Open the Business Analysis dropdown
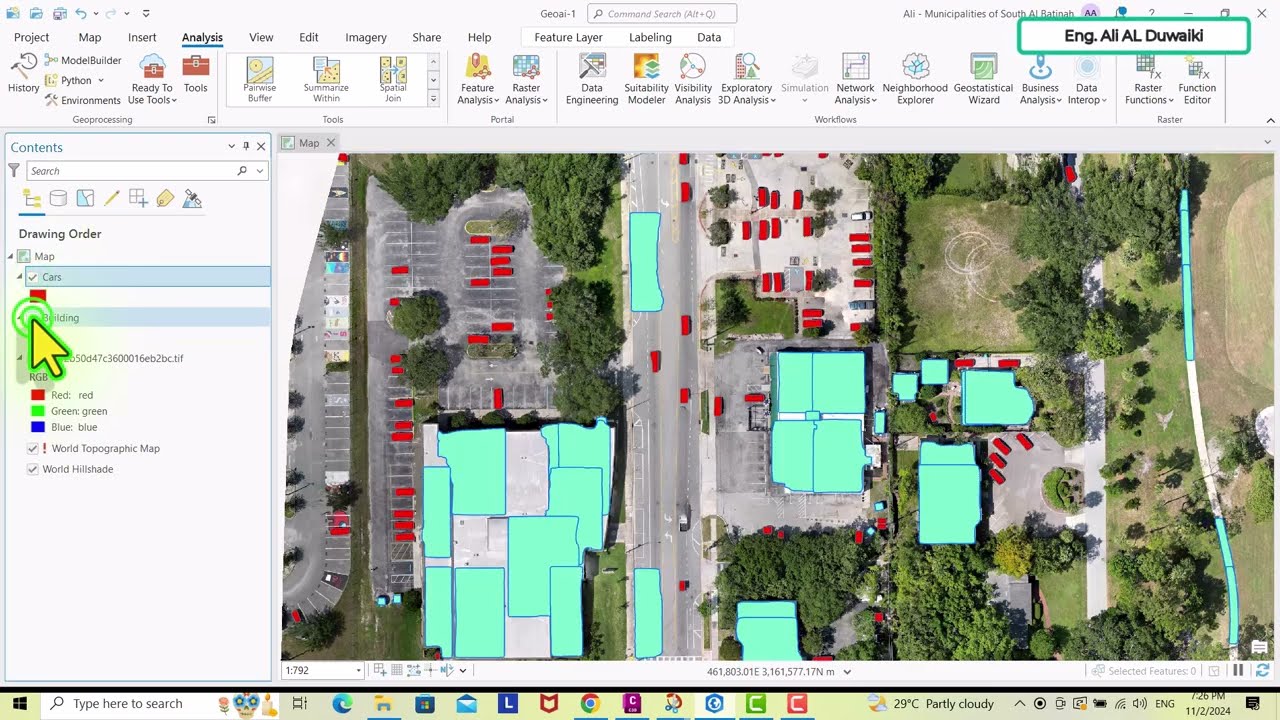The width and height of the screenshot is (1280, 720). (x=1040, y=79)
